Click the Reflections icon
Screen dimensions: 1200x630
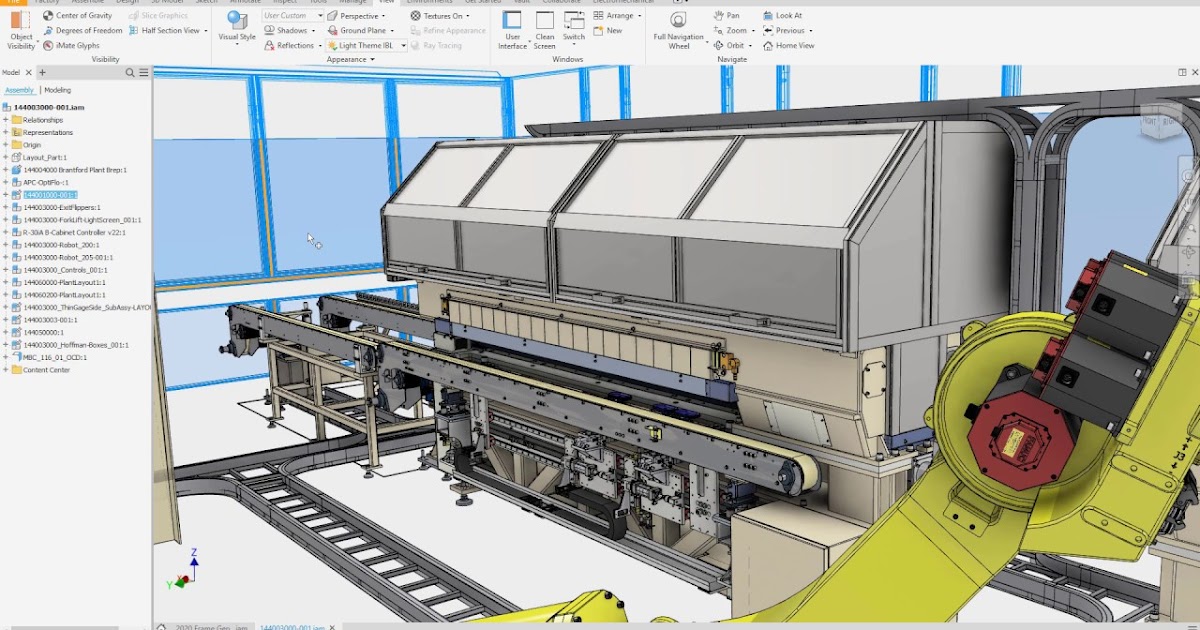[x=269, y=46]
